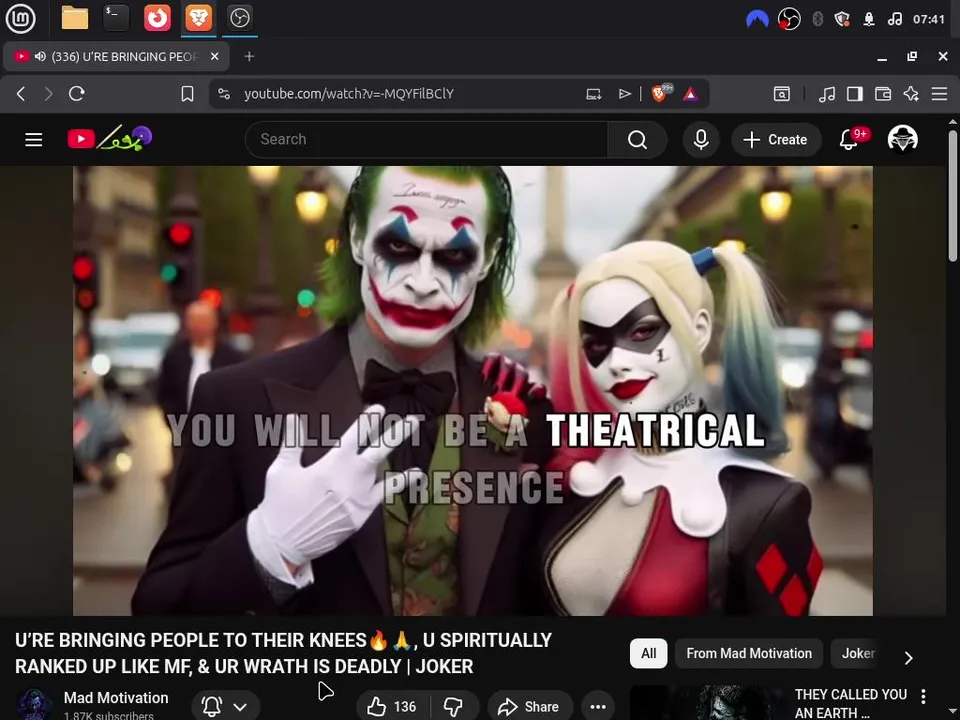
Task: Open clock showing 07:41
Action: (929, 20)
